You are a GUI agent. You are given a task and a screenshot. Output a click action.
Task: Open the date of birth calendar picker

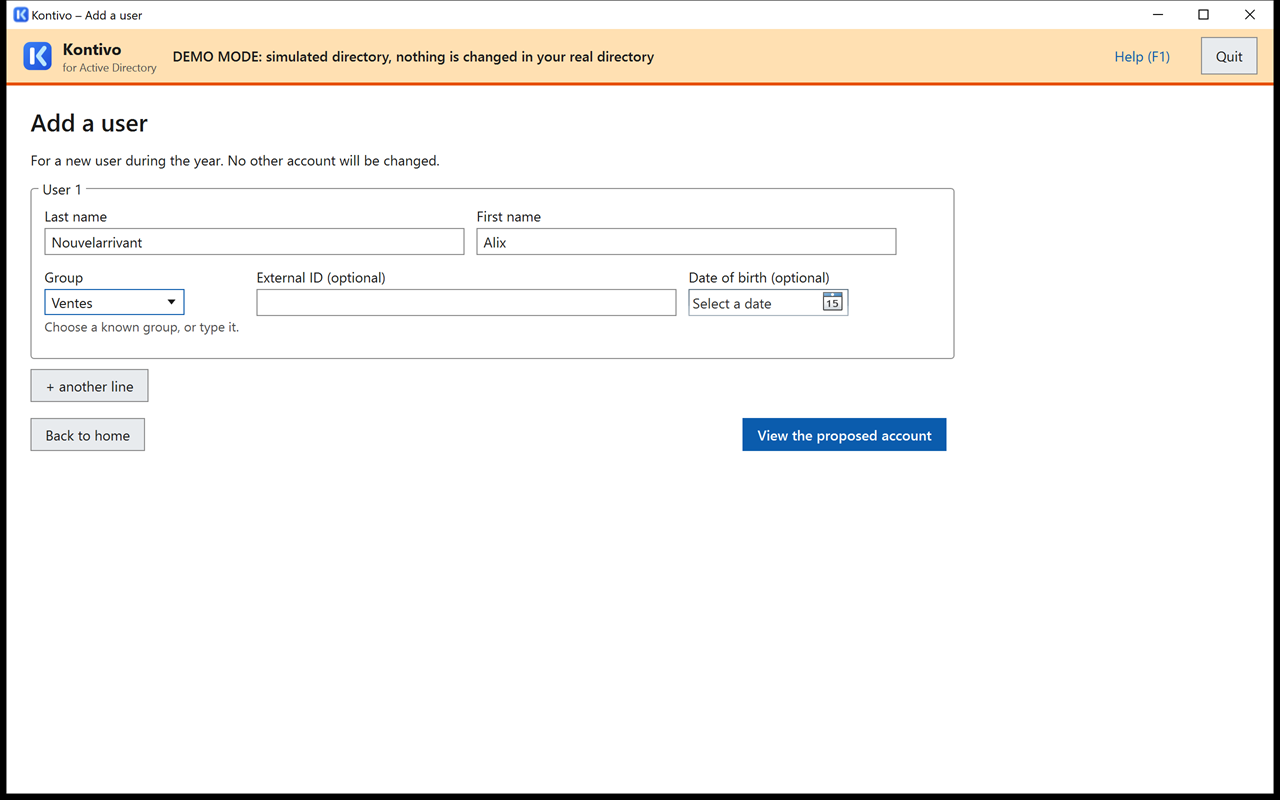coord(832,302)
